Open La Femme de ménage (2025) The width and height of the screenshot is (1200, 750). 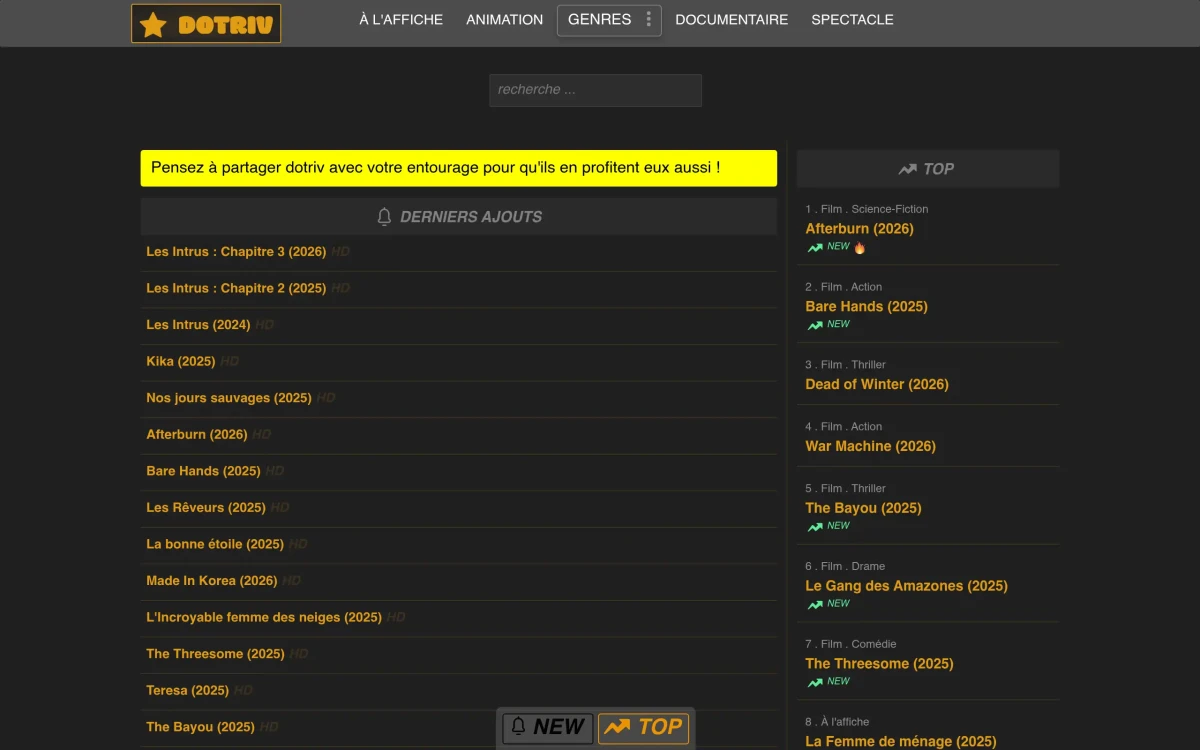tap(901, 741)
